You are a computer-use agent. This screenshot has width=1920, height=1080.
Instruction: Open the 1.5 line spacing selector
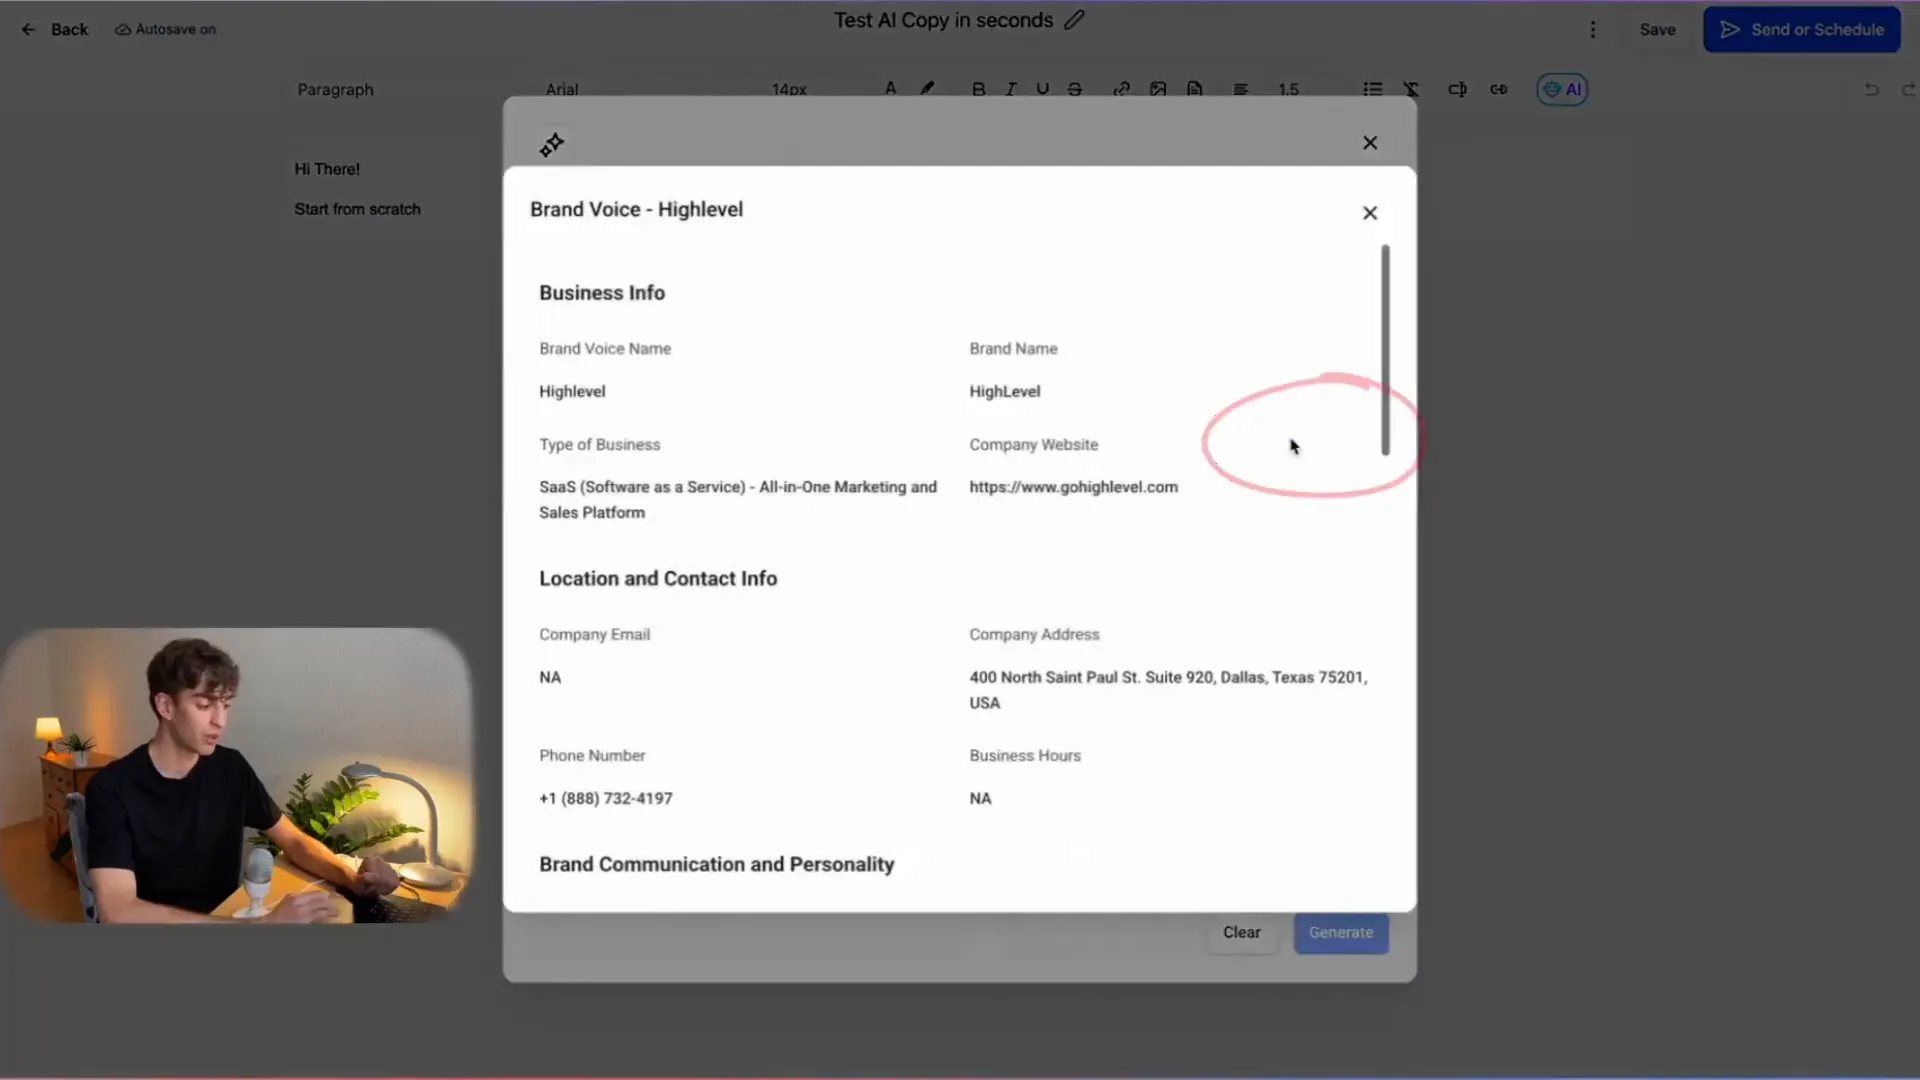point(1289,89)
